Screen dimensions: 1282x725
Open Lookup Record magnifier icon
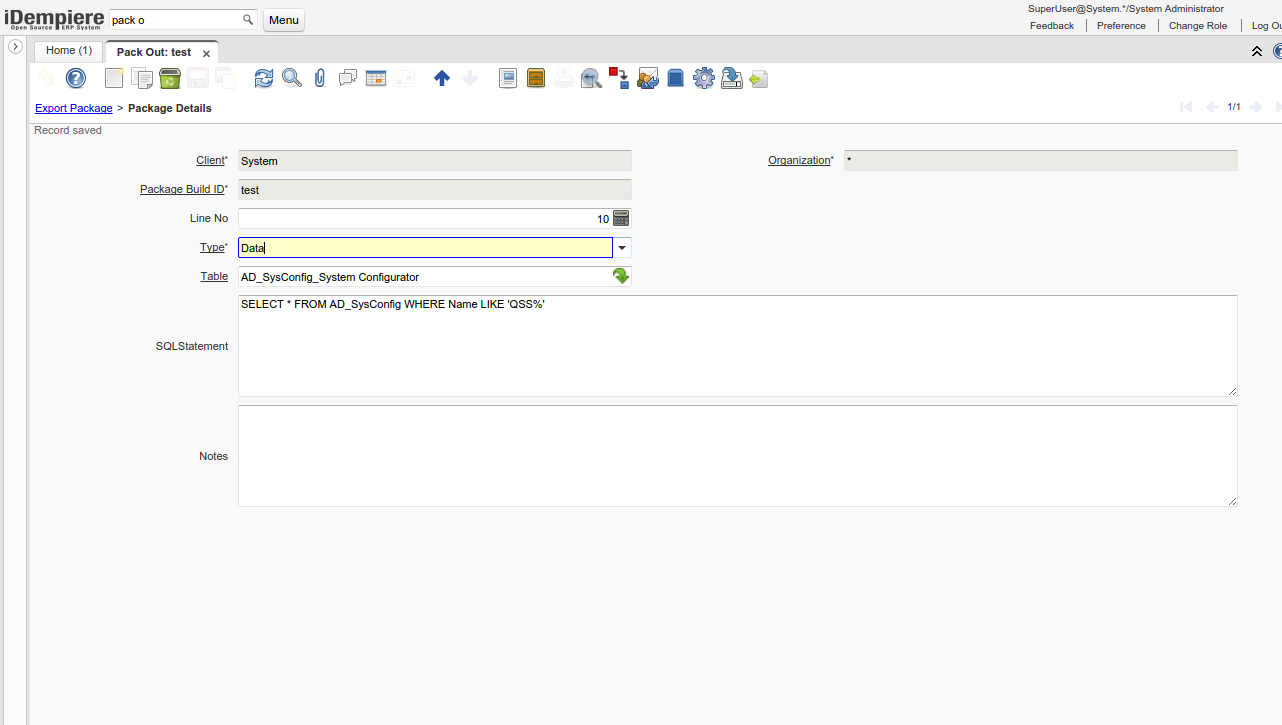(x=292, y=78)
